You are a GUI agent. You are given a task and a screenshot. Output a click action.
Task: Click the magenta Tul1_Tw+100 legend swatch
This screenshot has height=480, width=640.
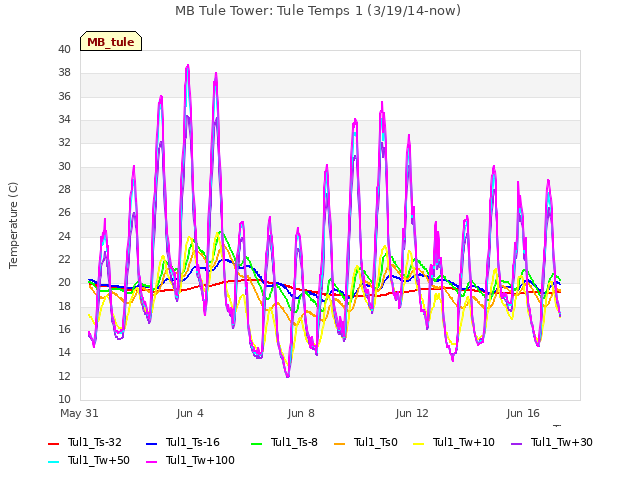pyautogui.click(x=151, y=461)
